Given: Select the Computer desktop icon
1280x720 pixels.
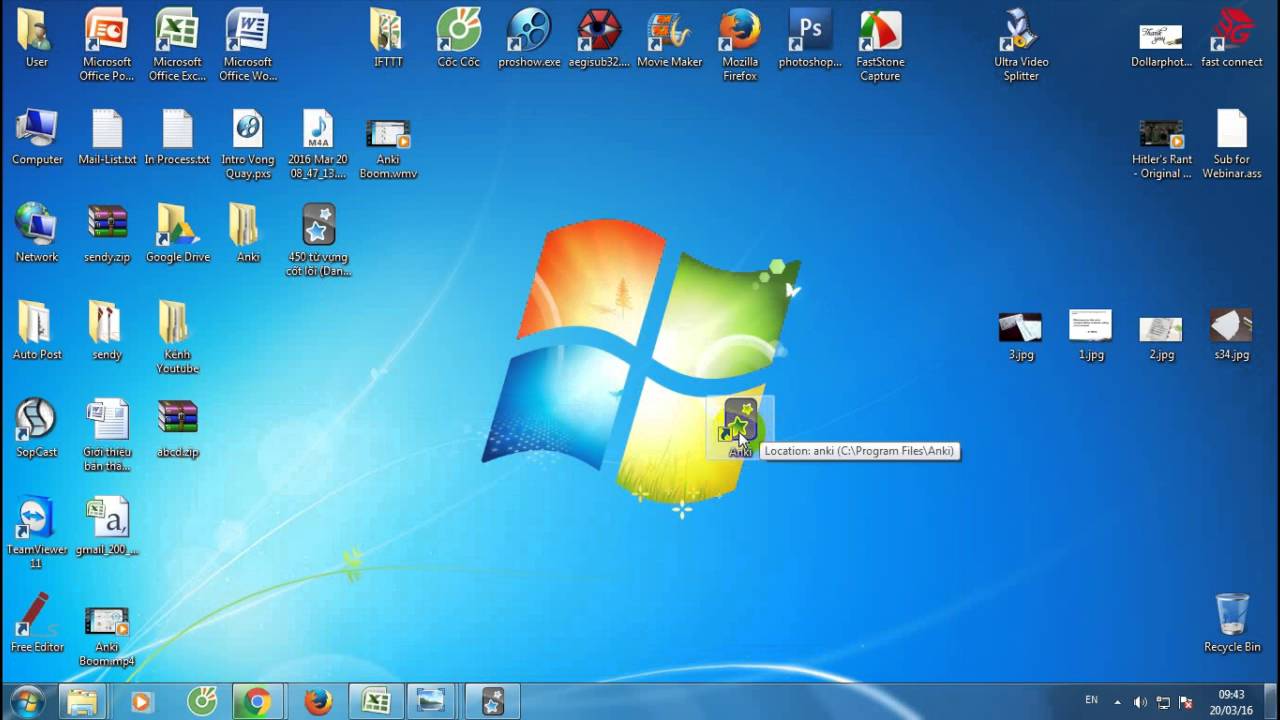Looking at the screenshot, I should (x=37, y=137).
